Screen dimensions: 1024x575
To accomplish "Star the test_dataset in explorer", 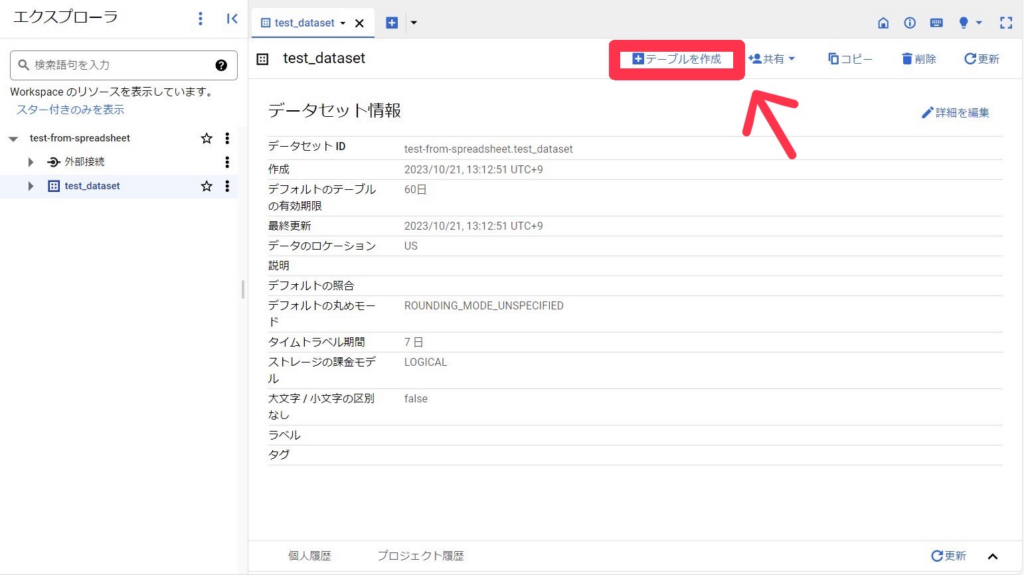I will point(207,186).
